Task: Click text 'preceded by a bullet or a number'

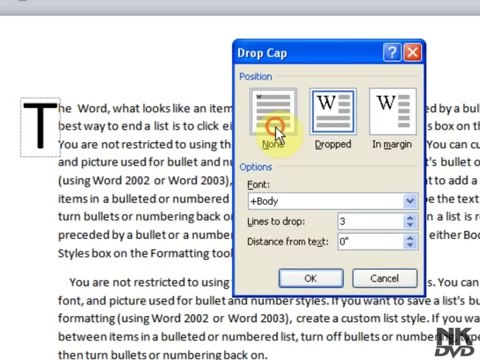Action: pos(145,235)
